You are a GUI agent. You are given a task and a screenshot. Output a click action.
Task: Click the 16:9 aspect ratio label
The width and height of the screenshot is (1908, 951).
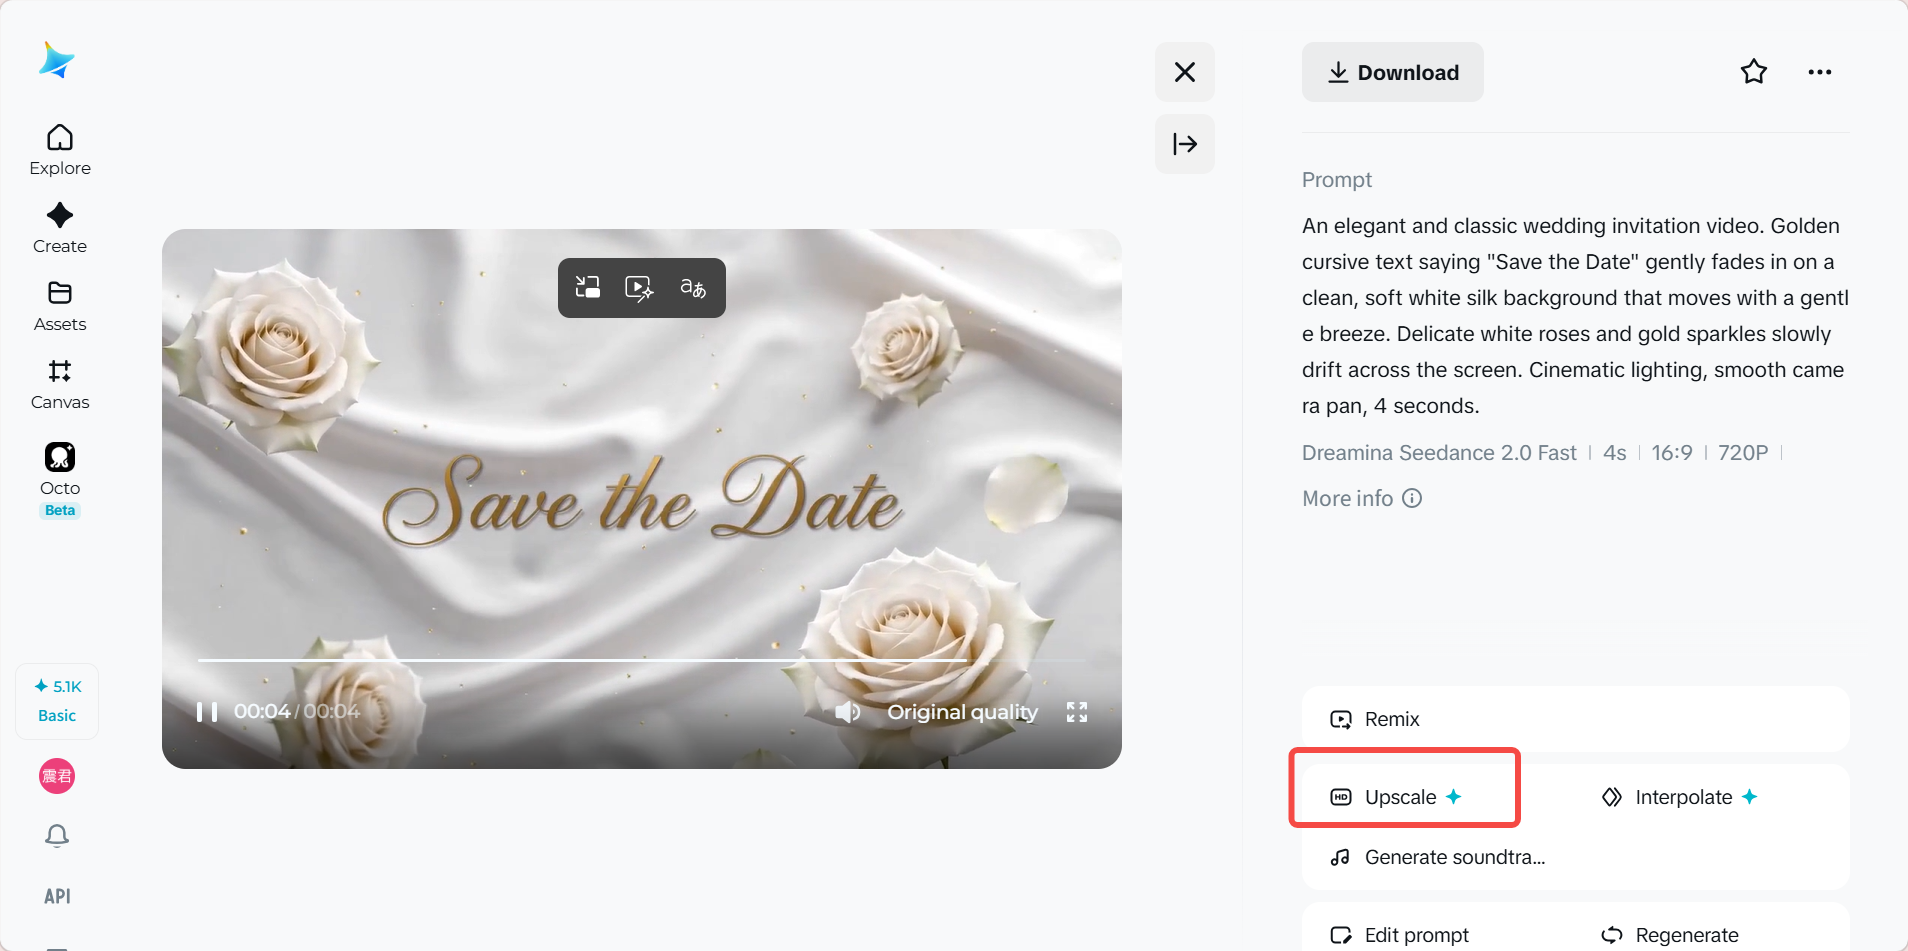(1672, 453)
